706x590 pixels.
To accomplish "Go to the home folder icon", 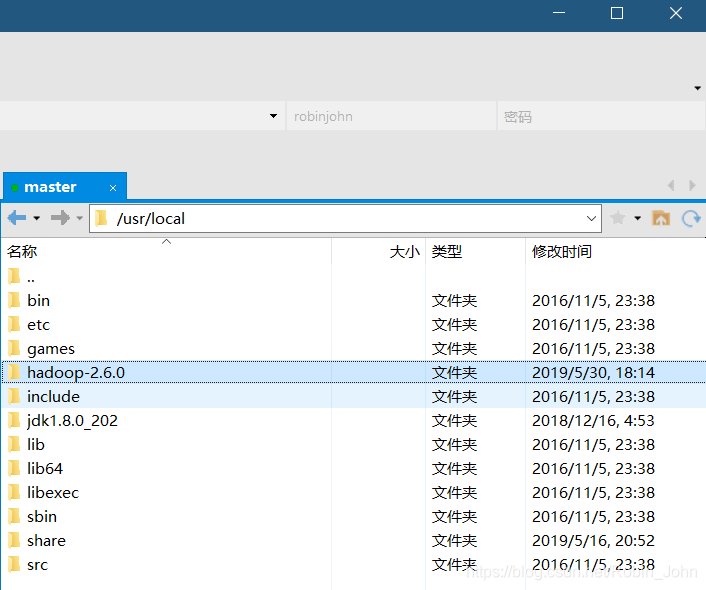I will click(661, 218).
